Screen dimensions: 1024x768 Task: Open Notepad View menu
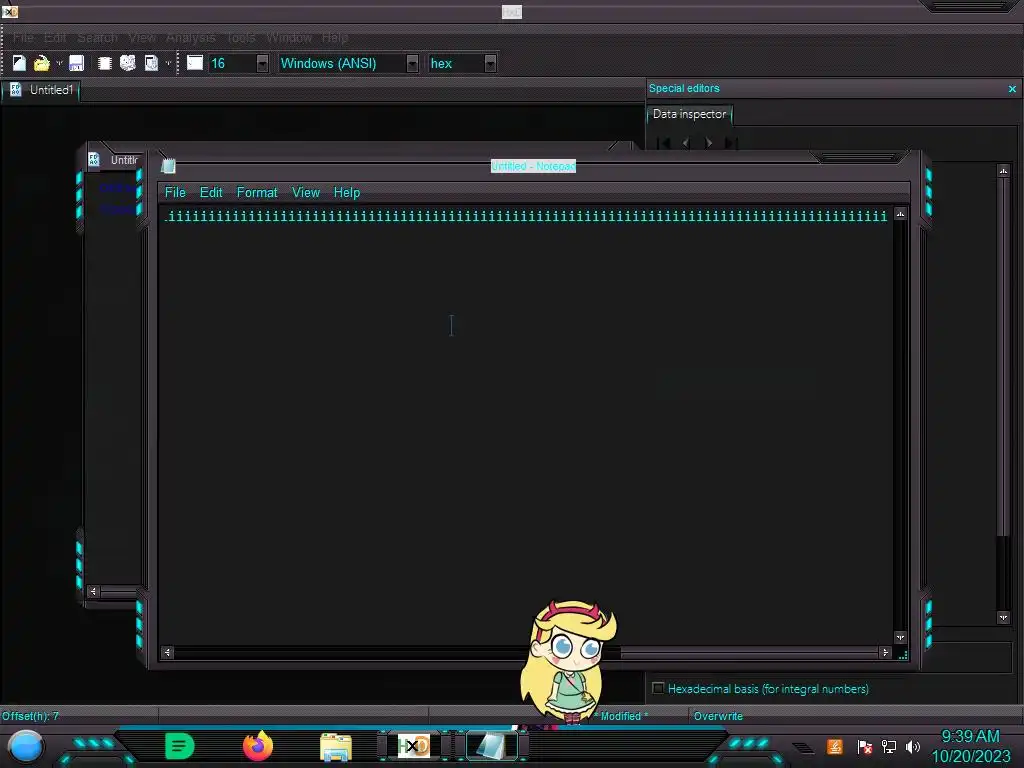tap(306, 193)
